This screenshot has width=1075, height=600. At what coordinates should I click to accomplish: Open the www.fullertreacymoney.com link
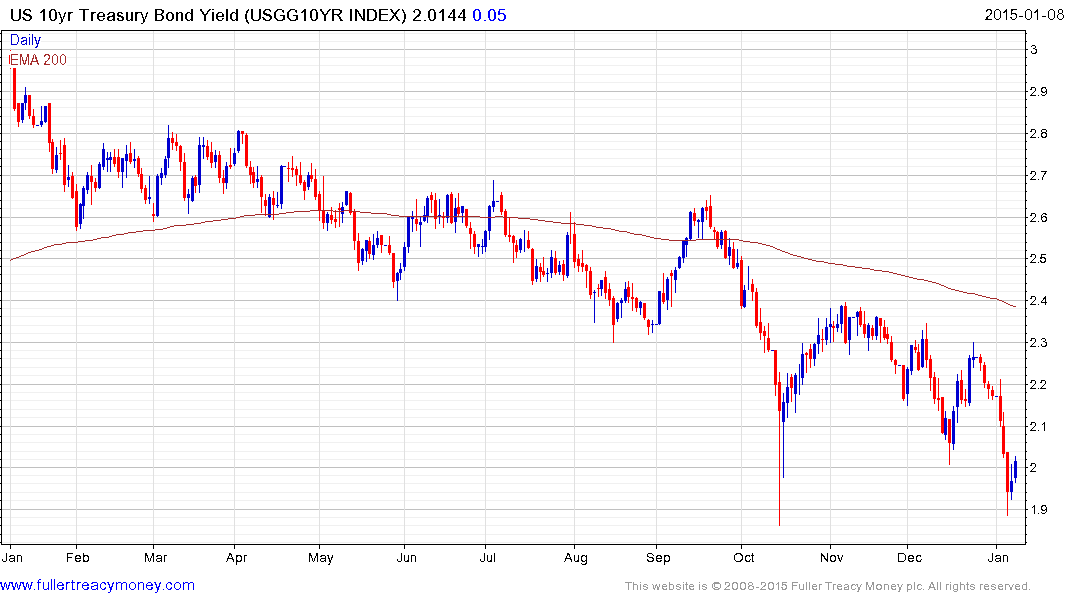tap(97, 585)
